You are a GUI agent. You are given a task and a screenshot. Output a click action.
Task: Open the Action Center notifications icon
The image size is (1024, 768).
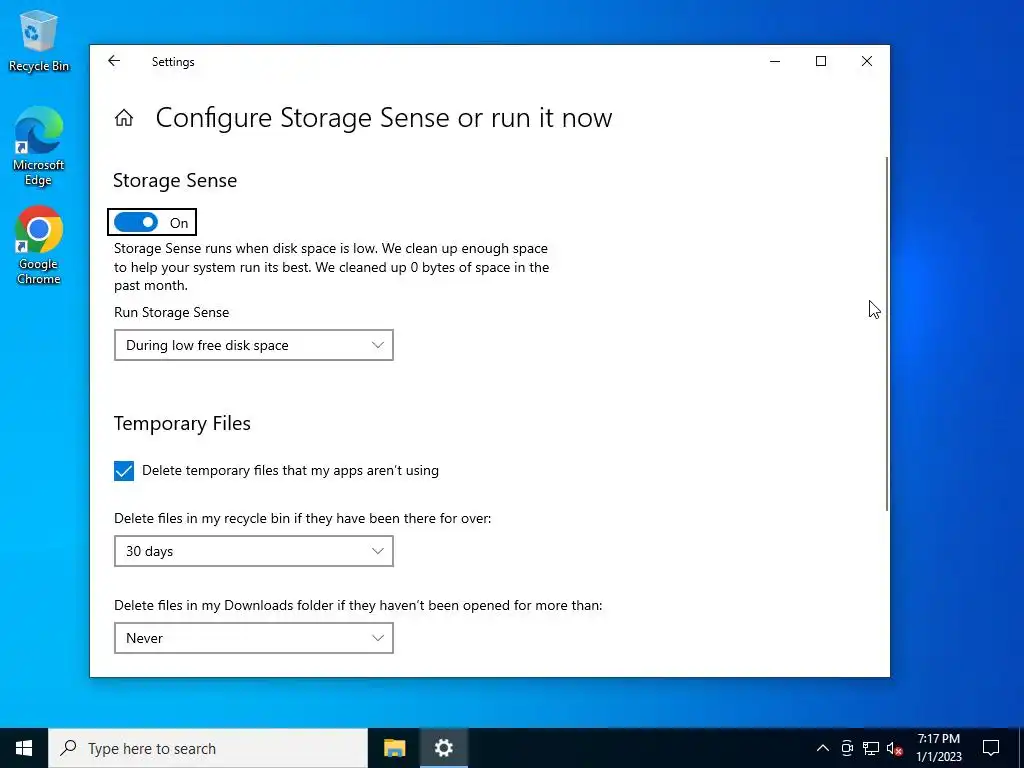point(991,748)
